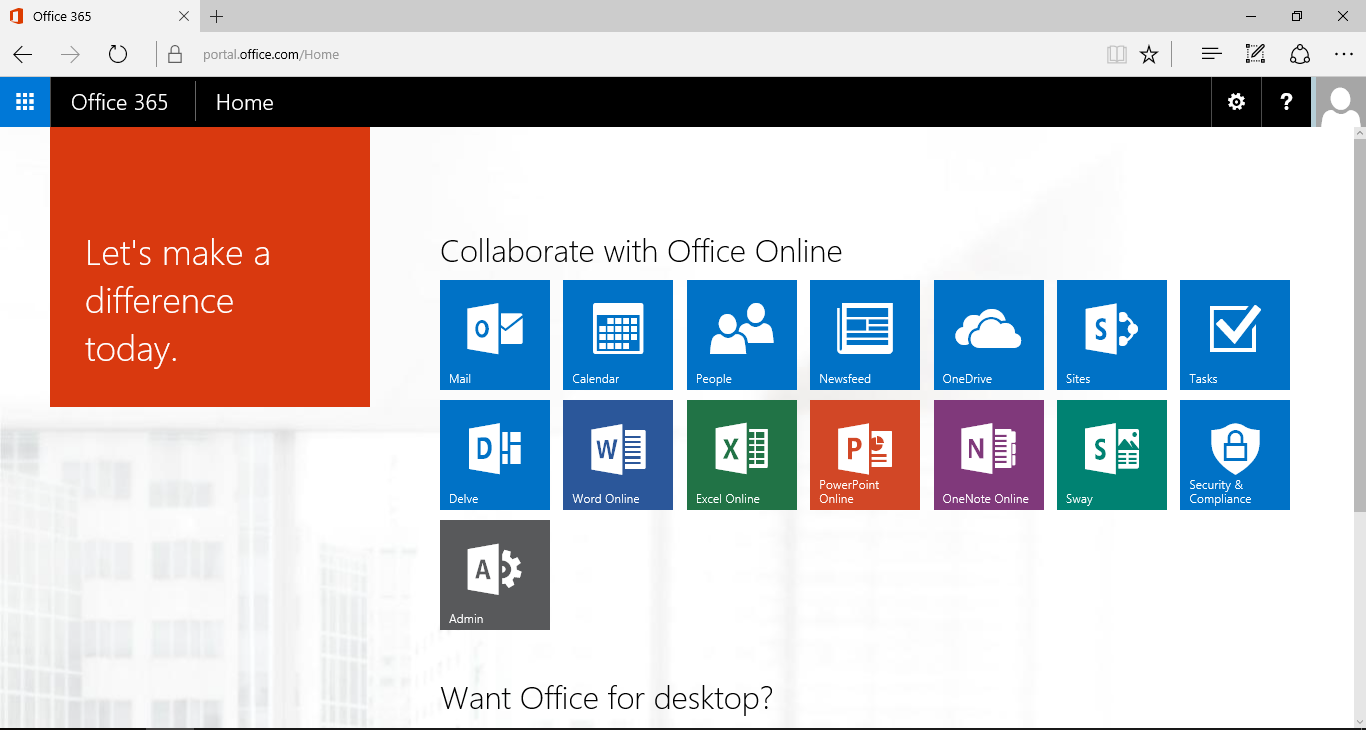This screenshot has width=1366, height=730.
Task: Open the Mail app tile
Action: 495,334
